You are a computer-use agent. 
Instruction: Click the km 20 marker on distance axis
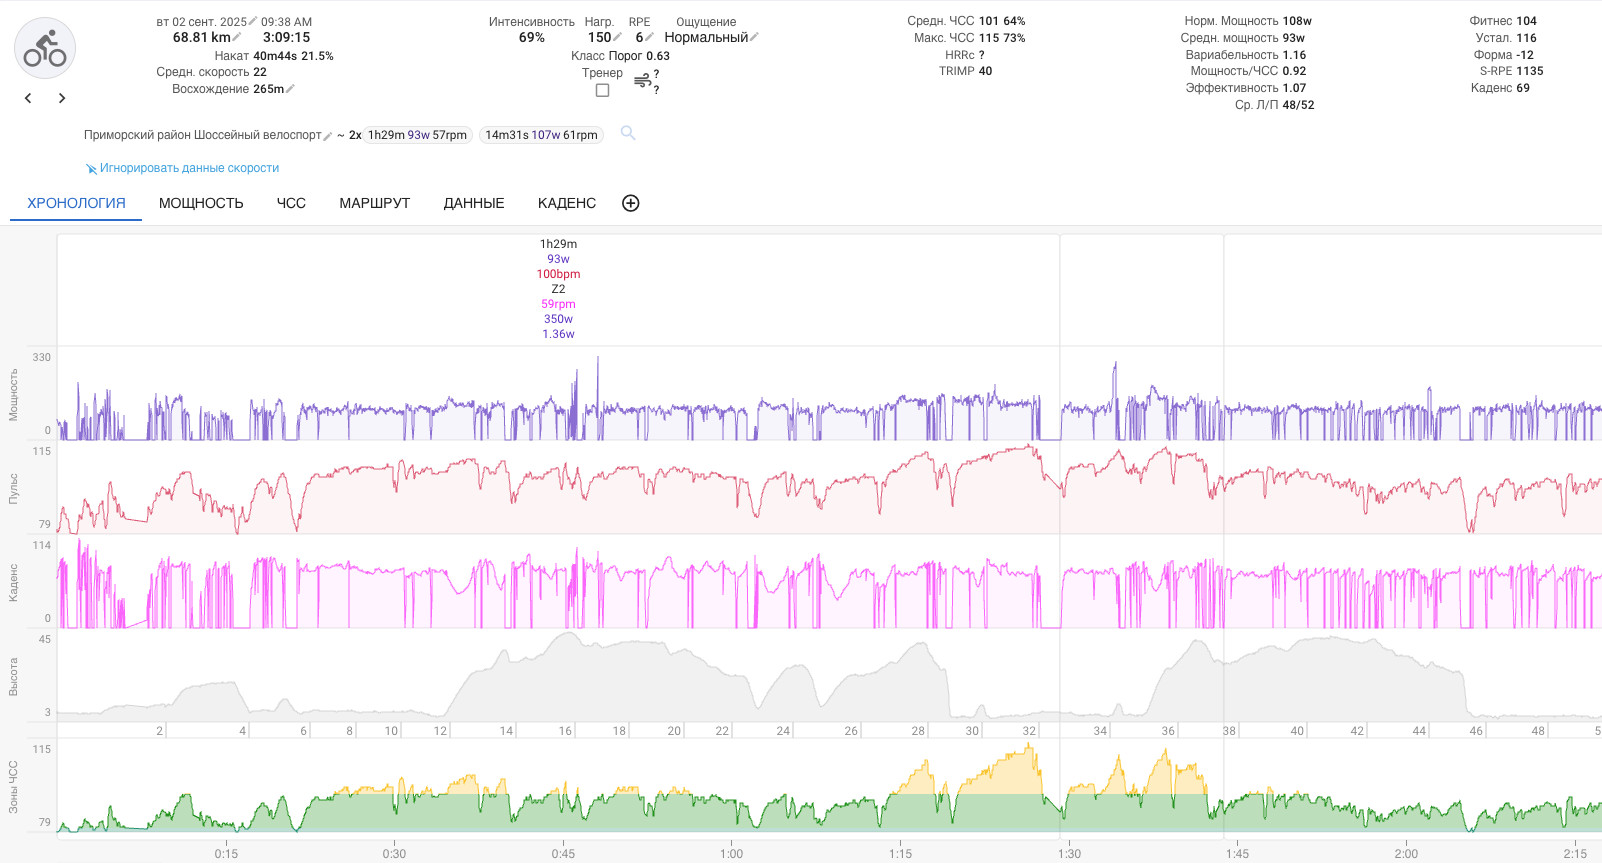point(674,731)
